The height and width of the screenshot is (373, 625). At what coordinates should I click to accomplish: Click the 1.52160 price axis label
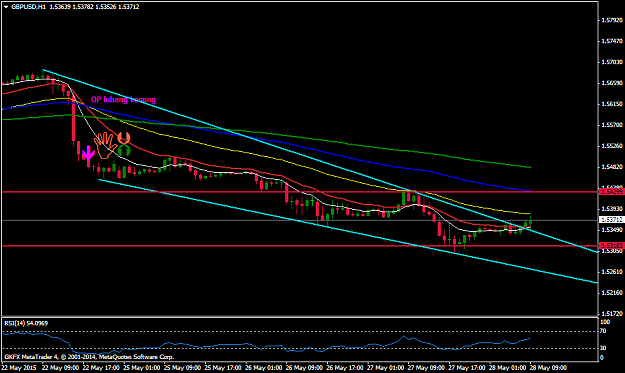click(x=613, y=293)
